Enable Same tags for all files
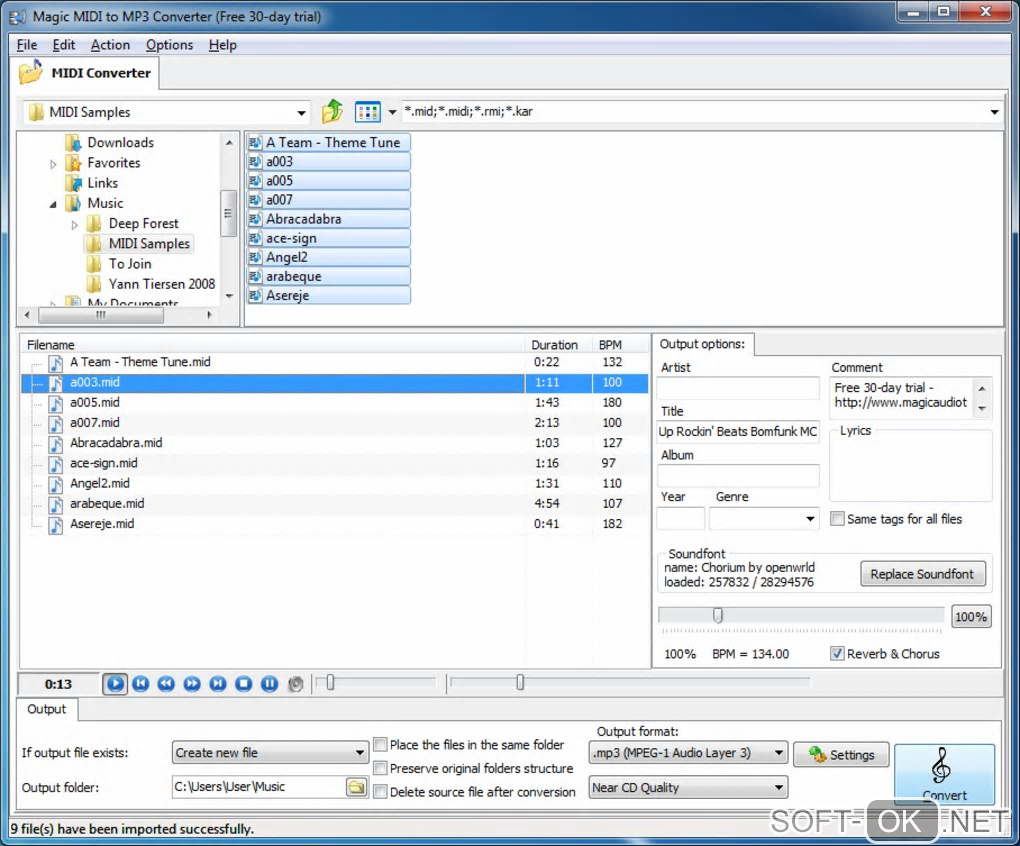The height and width of the screenshot is (846, 1020). pos(838,519)
